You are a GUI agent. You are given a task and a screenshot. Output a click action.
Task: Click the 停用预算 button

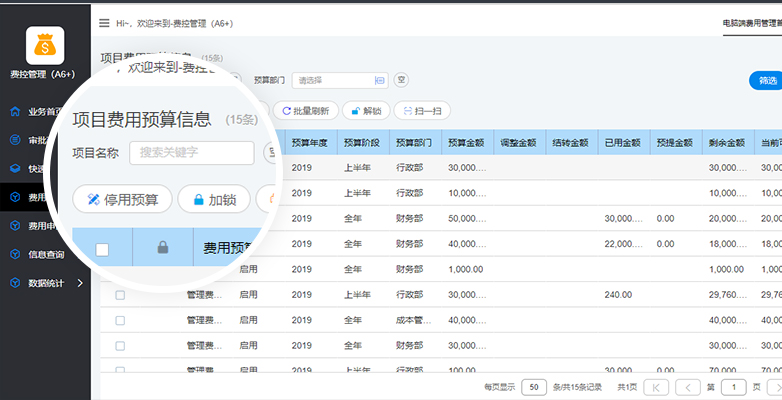coord(122,200)
